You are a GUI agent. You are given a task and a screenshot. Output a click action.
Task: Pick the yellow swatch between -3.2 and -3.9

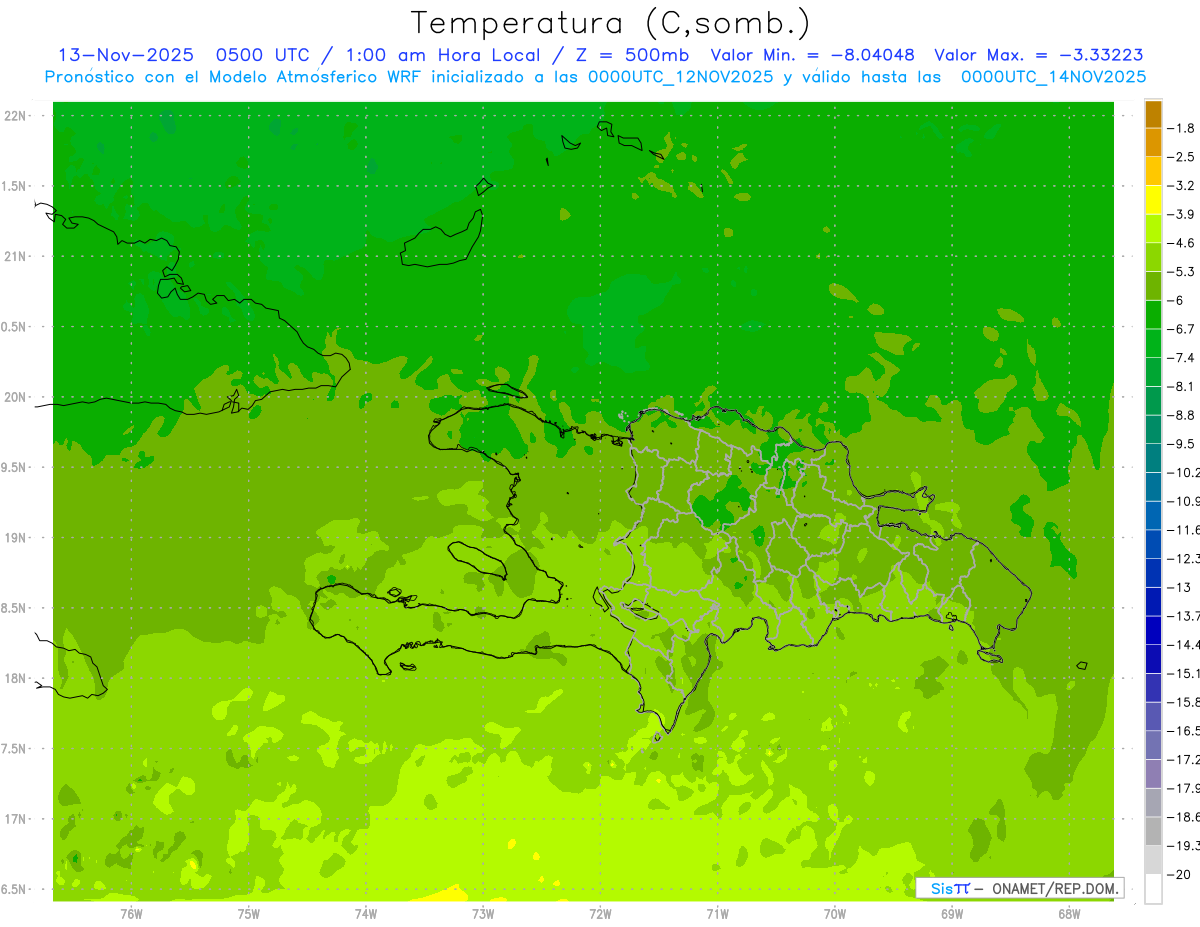coord(1153,200)
